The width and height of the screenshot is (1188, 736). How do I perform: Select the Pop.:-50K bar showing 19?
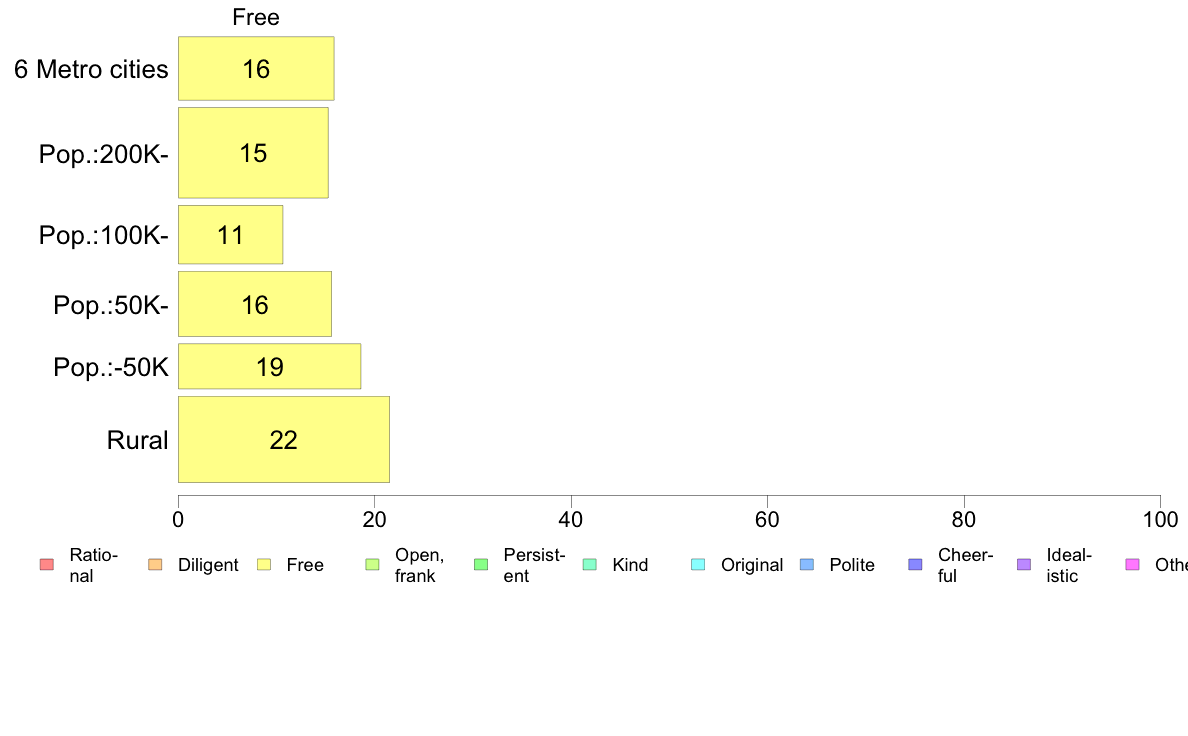[x=269, y=367]
